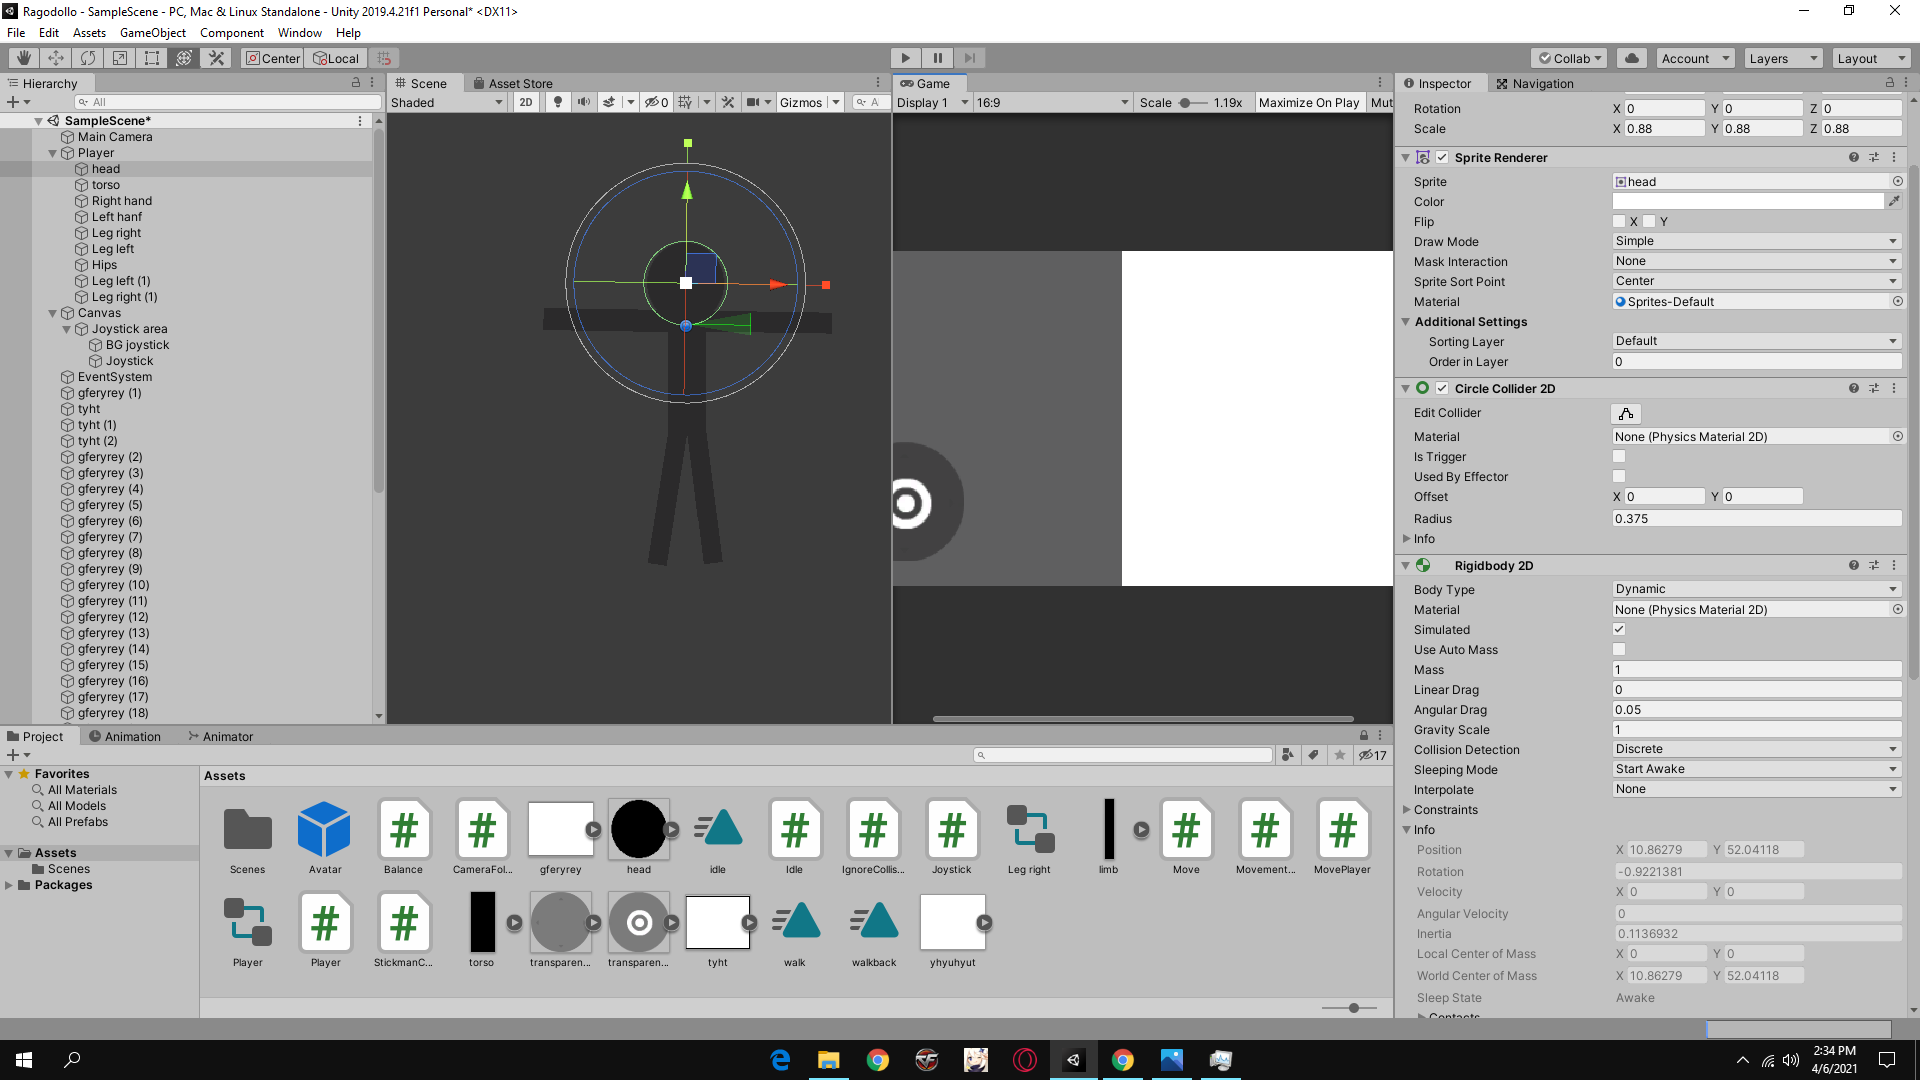This screenshot has width=1920, height=1080.
Task: Uncheck the Simulated checkbox
Action: [1619, 629]
